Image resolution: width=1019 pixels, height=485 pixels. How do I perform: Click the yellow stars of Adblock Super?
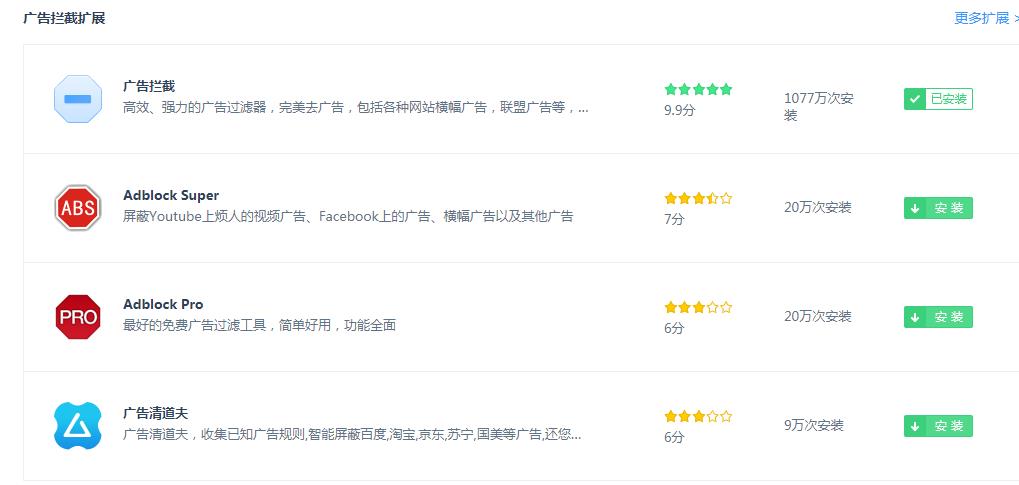coord(698,198)
